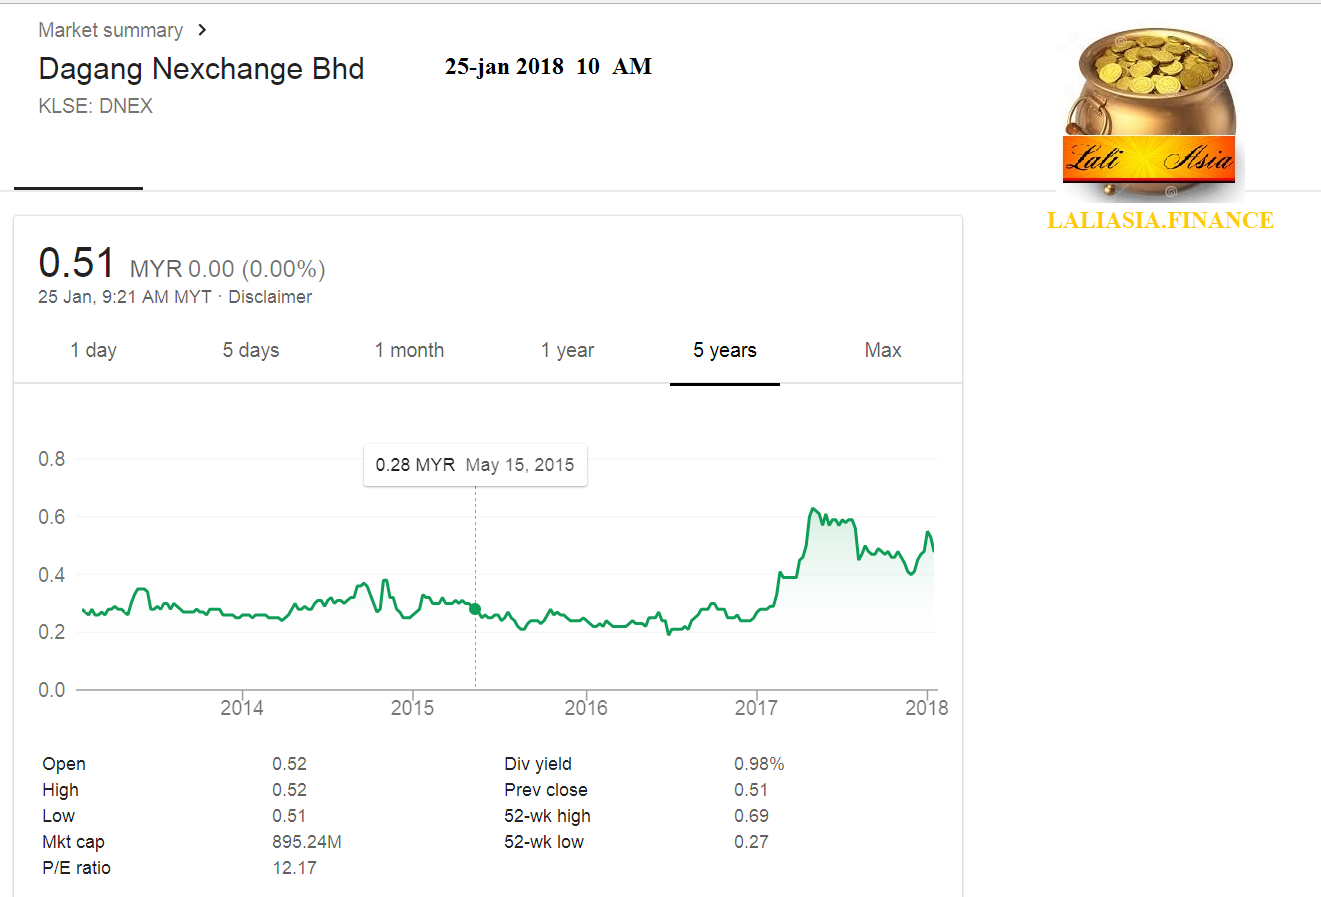The width and height of the screenshot is (1321, 897).
Task: Click the LALIASIA.FINANCE text link
Action: pyautogui.click(x=1160, y=220)
